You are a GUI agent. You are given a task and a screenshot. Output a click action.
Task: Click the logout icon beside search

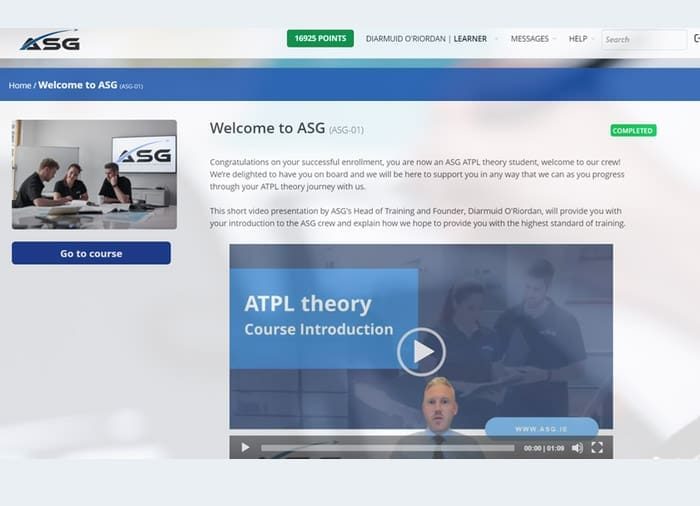click(x=696, y=39)
